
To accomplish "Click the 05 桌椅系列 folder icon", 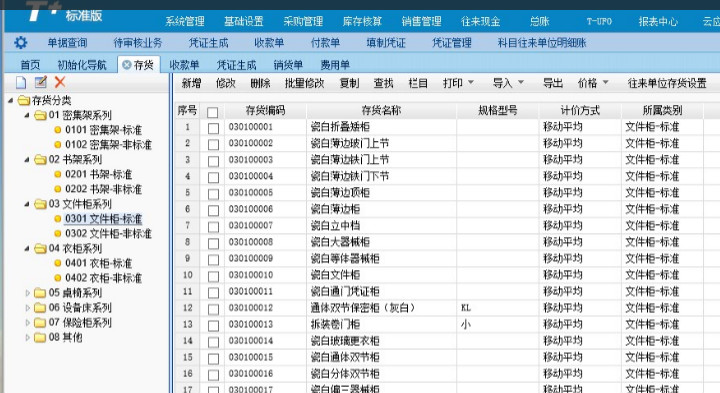I will (40, 293).
